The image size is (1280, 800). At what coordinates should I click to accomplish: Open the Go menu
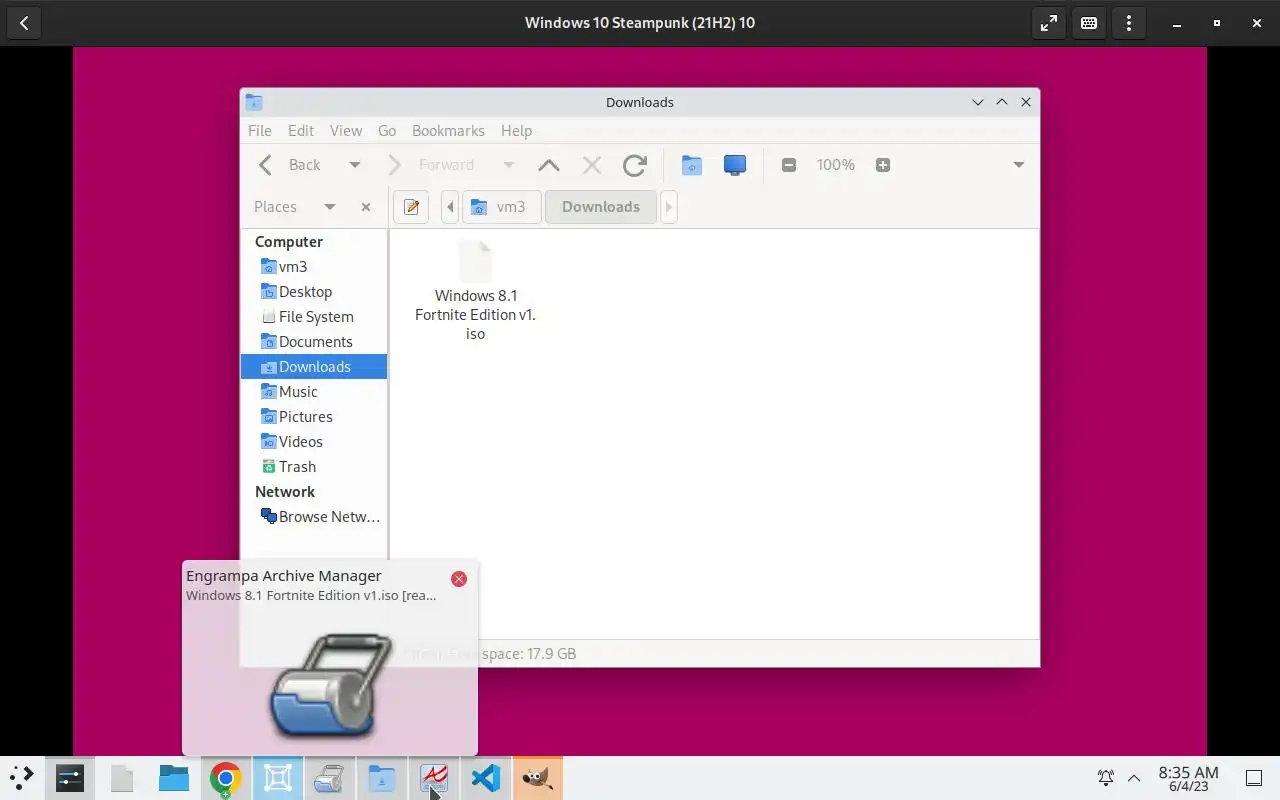[387, 131]
